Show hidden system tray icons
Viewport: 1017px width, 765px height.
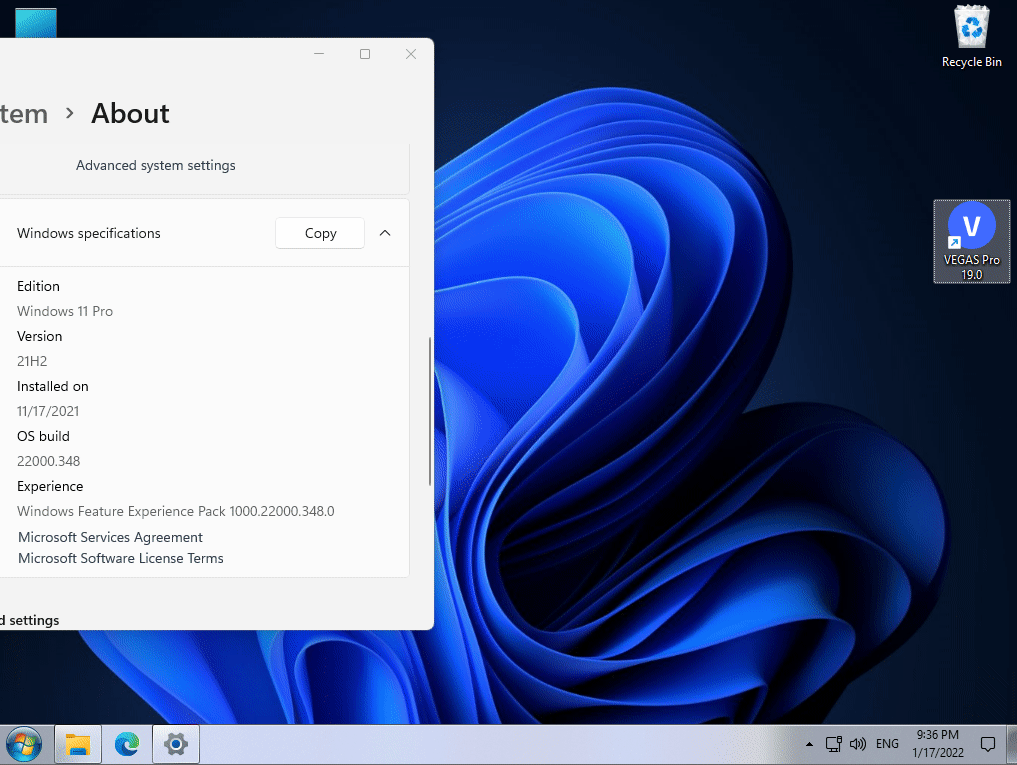click(809, 744)
